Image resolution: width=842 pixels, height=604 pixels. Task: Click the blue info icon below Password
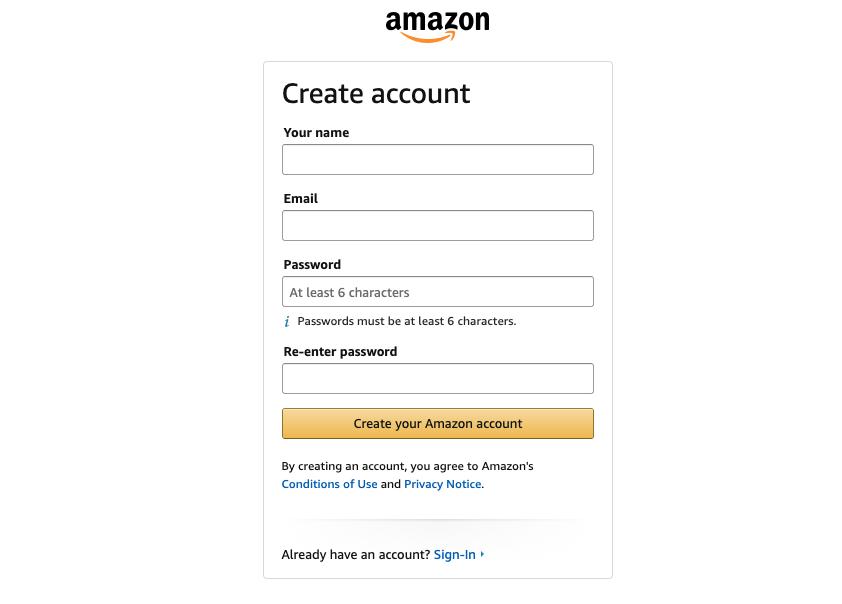pyautogui.click(x=287, y=322)
